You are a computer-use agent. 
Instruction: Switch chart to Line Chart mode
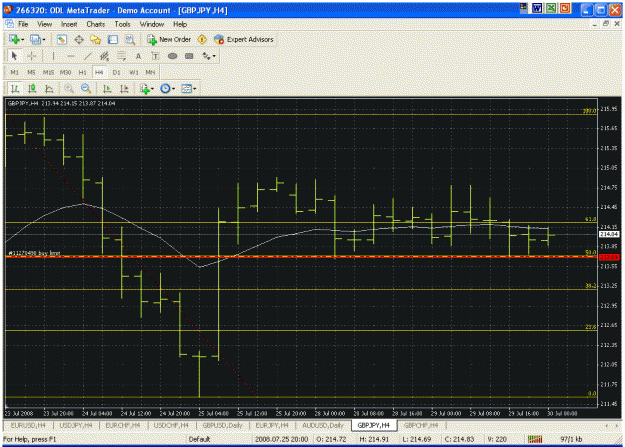tap(49, 89)
